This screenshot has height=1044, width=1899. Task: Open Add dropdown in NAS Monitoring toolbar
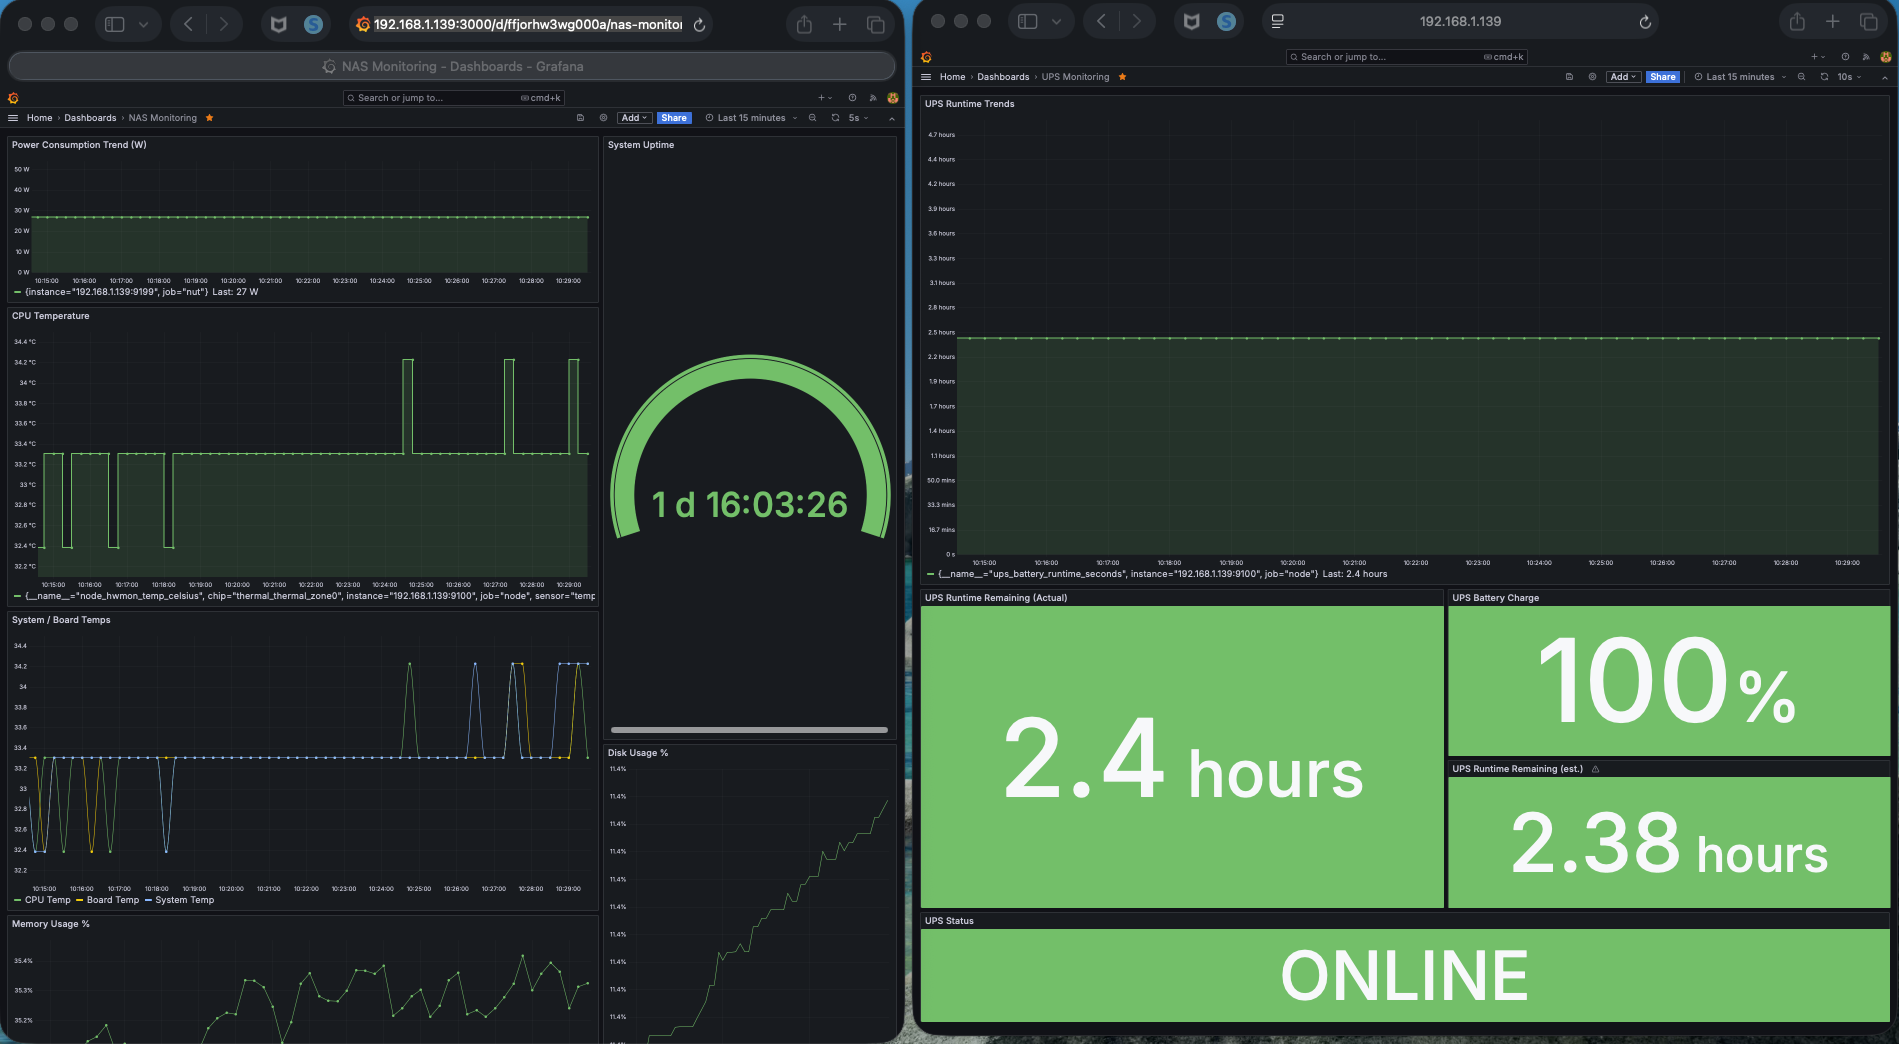click(x=634, y=118)
